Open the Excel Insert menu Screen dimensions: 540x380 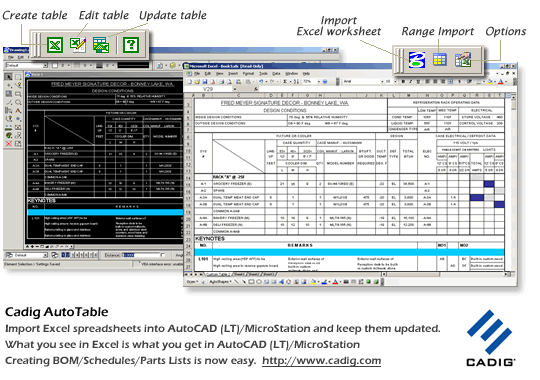(x=233, y=74)
